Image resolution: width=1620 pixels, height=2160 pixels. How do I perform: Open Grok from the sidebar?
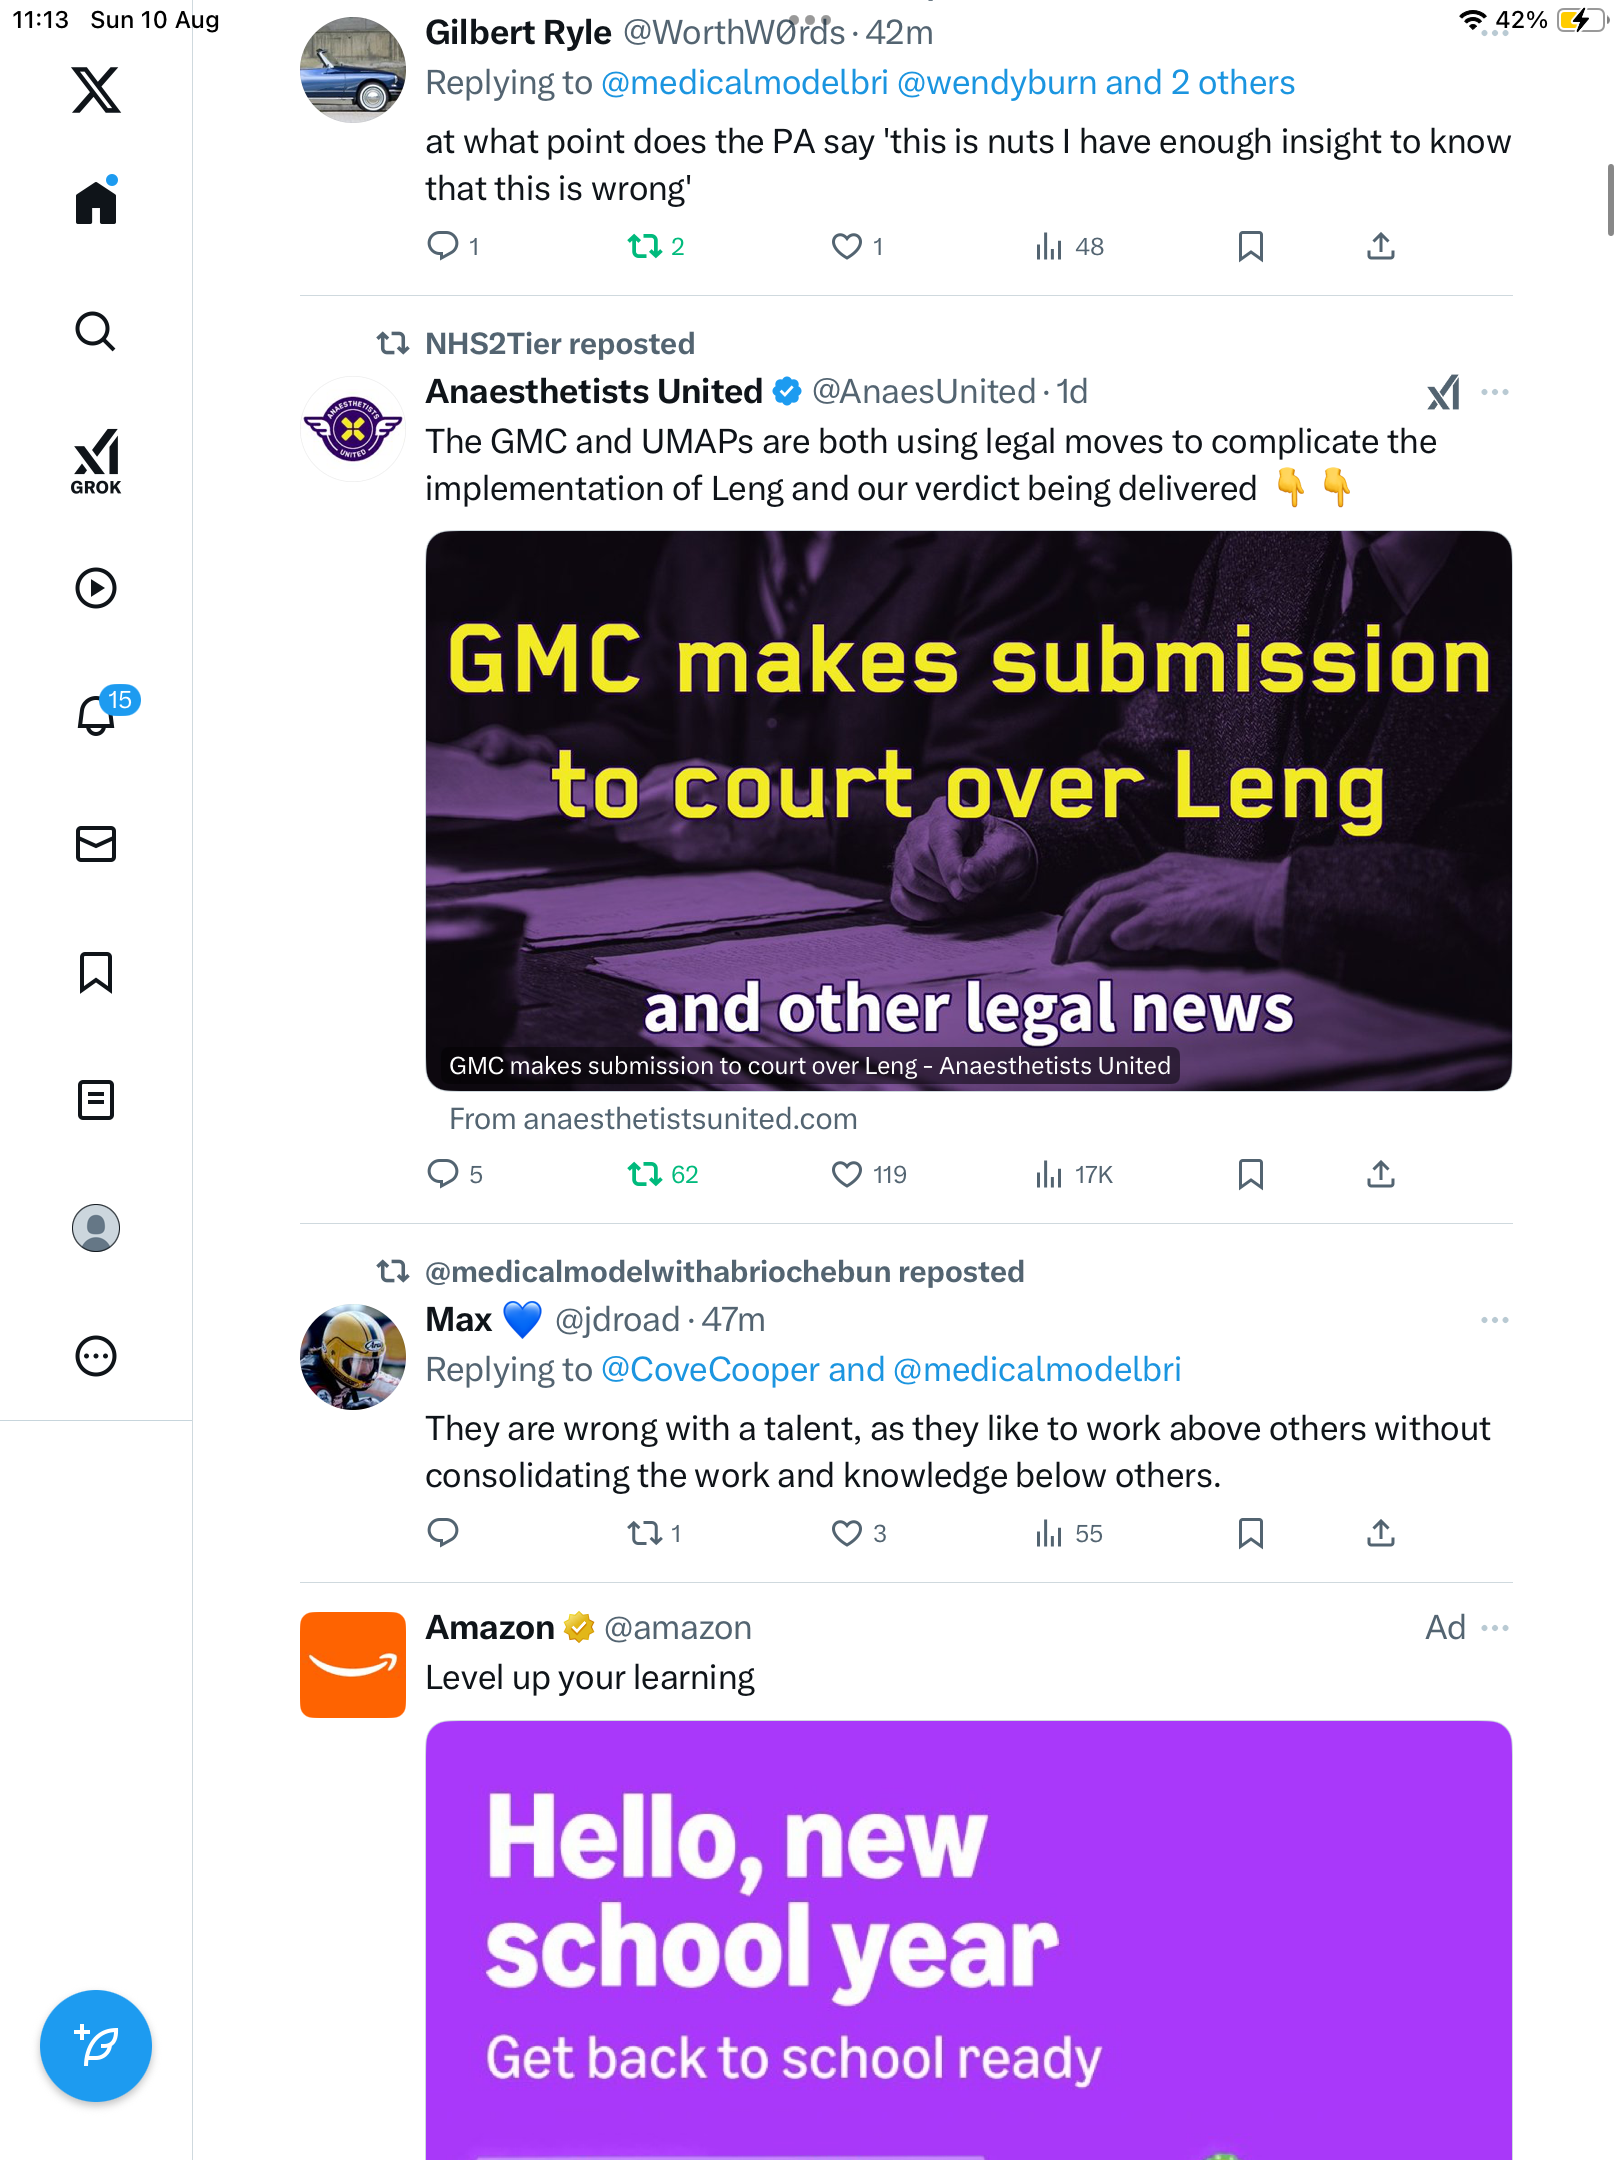click(96, 461)
